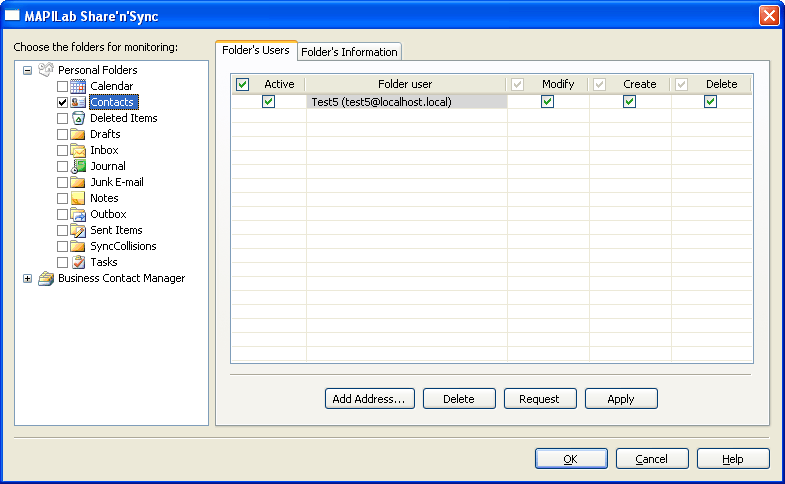Check the Drafts folder checkbox
The image size is (785, 484).
[62, 135]
